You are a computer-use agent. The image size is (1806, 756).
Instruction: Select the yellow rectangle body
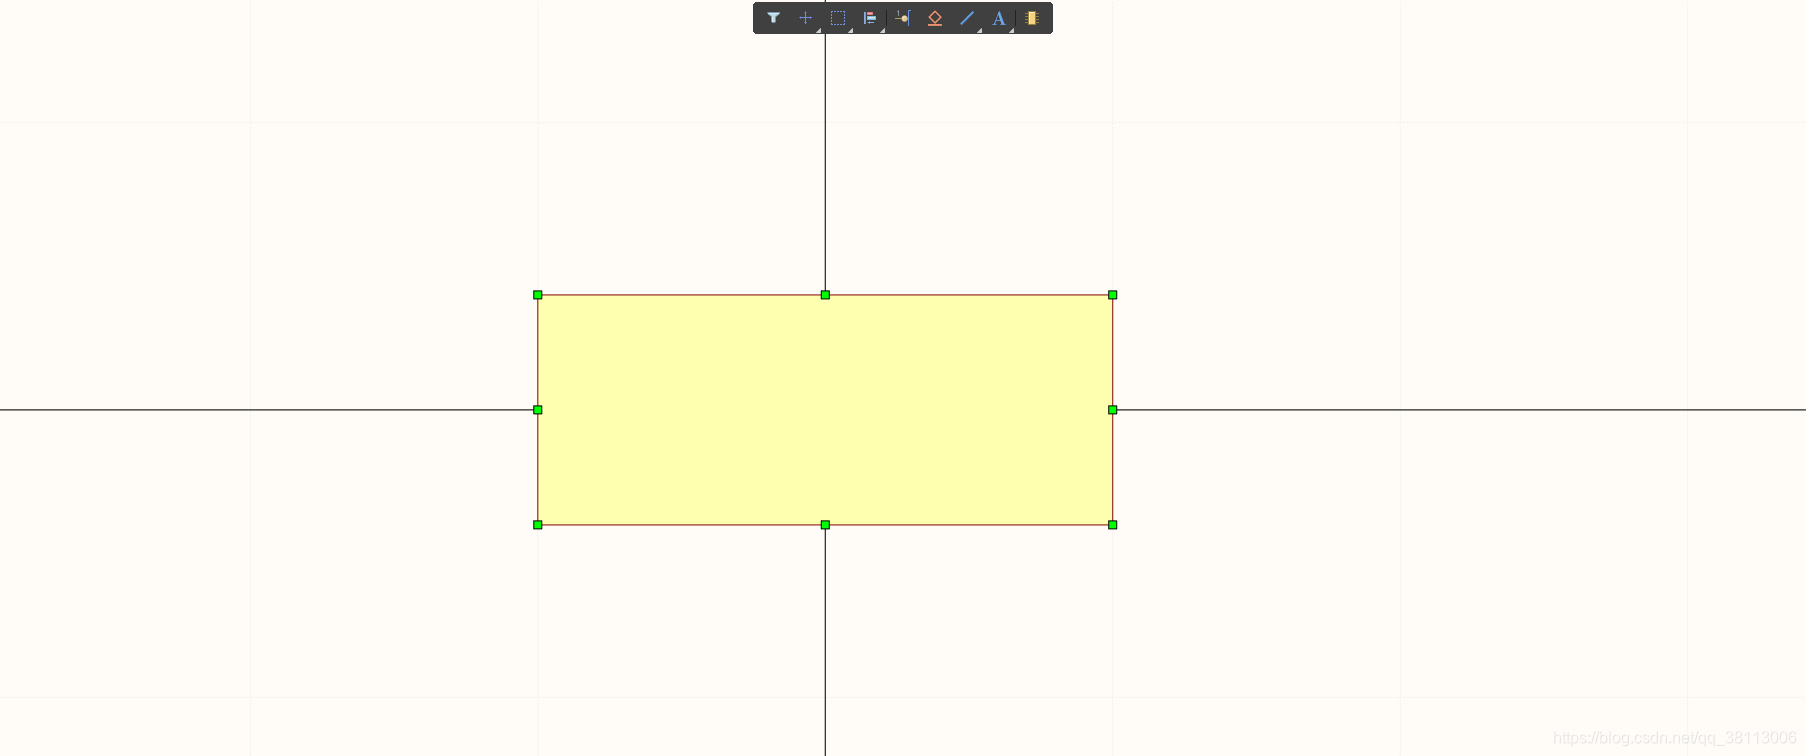825,410
